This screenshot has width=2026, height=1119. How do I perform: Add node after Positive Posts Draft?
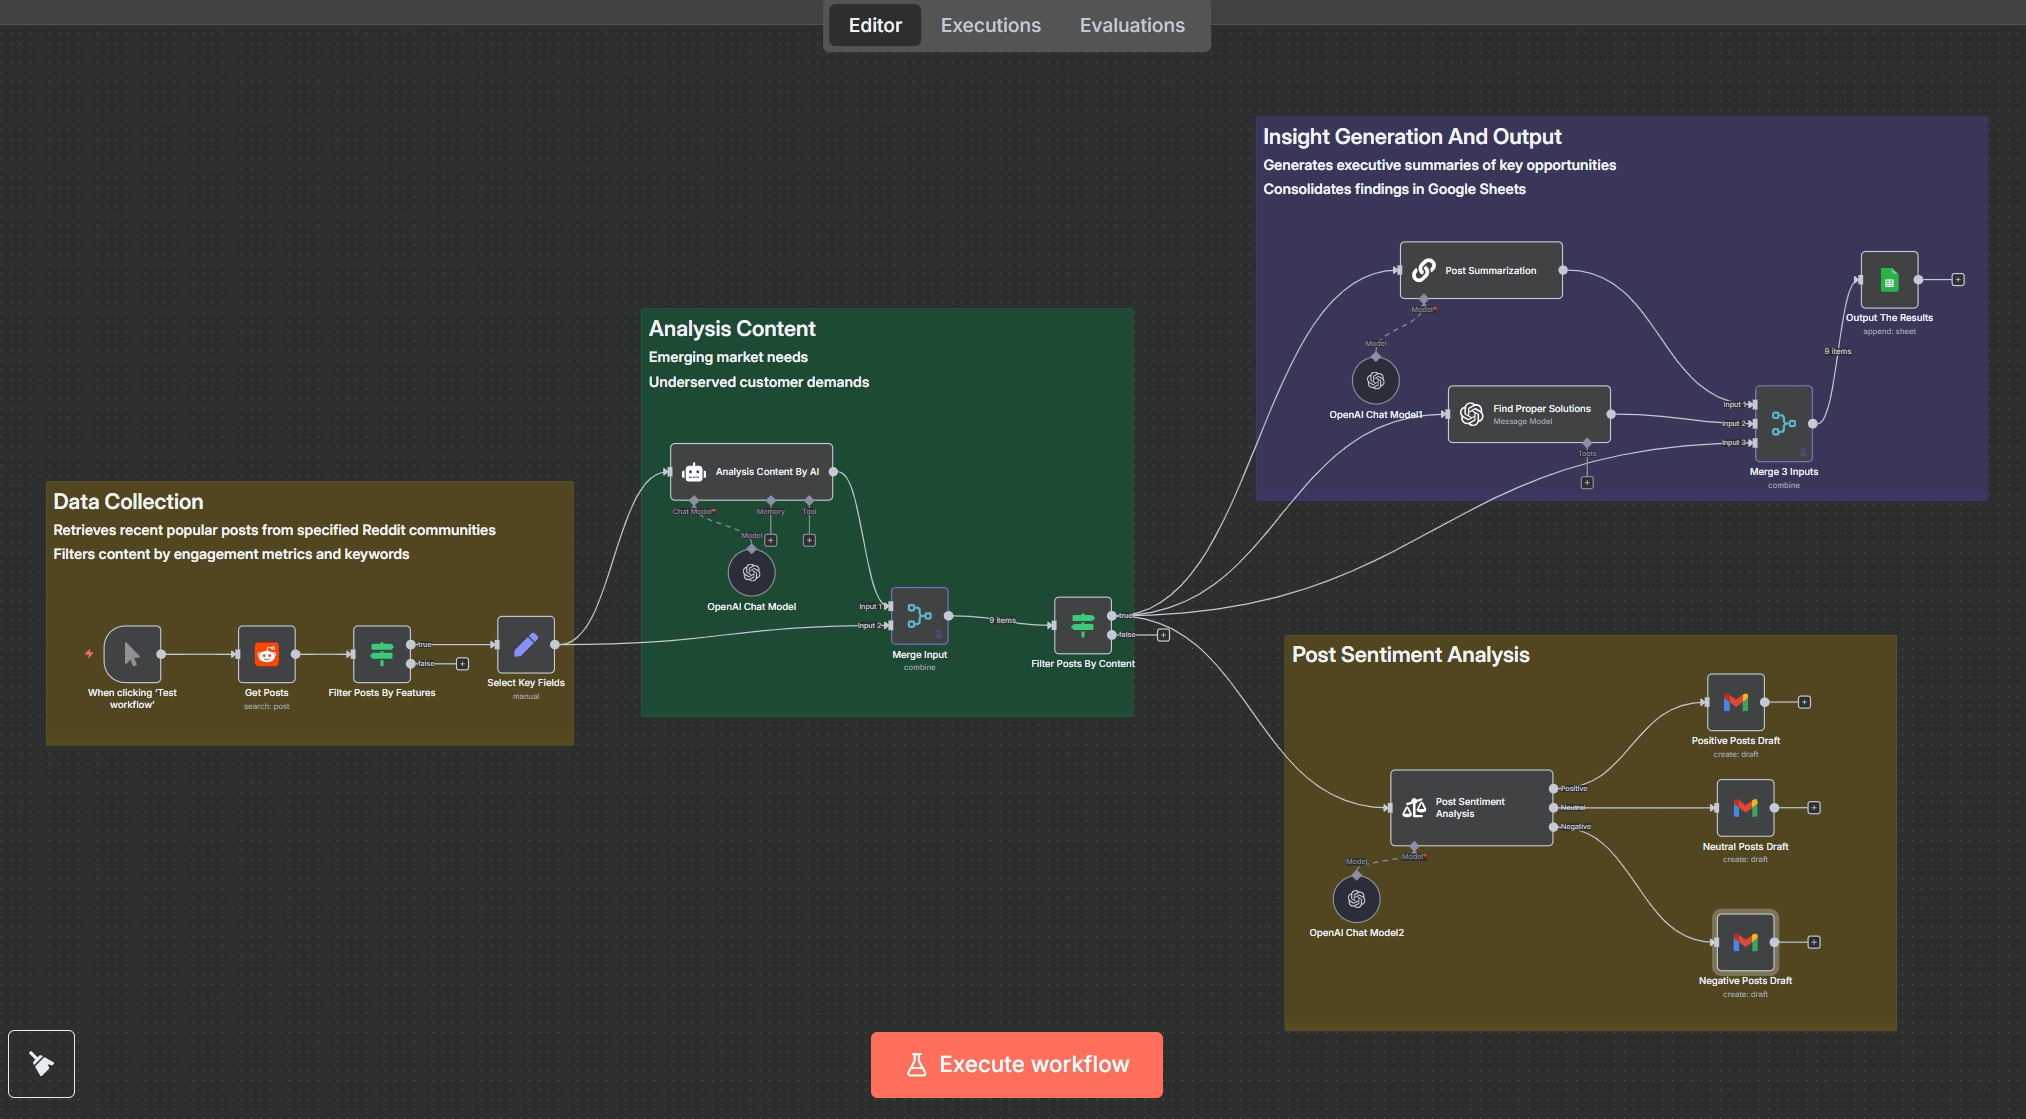click(1804, 702)
